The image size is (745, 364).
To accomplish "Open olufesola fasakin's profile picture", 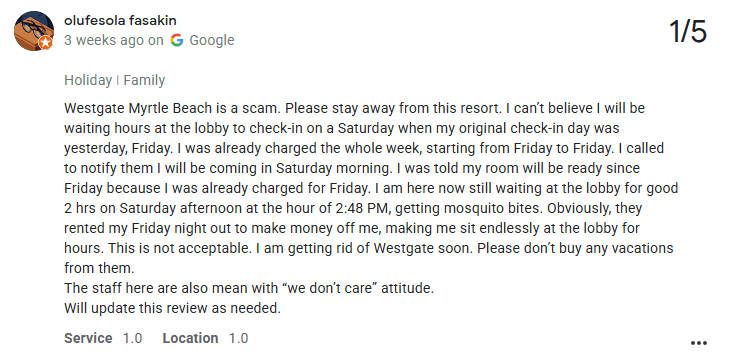I will pyautogui.click(x=34, y=31).
